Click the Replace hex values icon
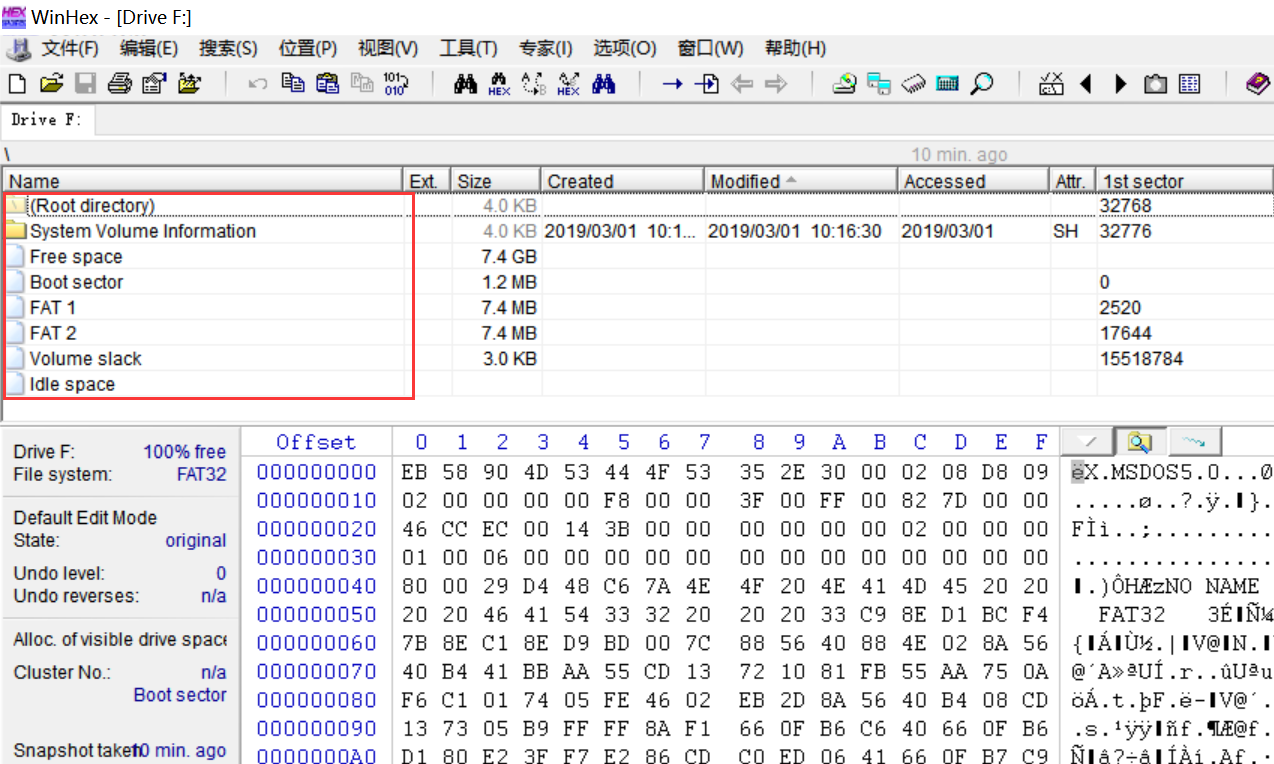The image size is (1274, 764). coord(568,84)
